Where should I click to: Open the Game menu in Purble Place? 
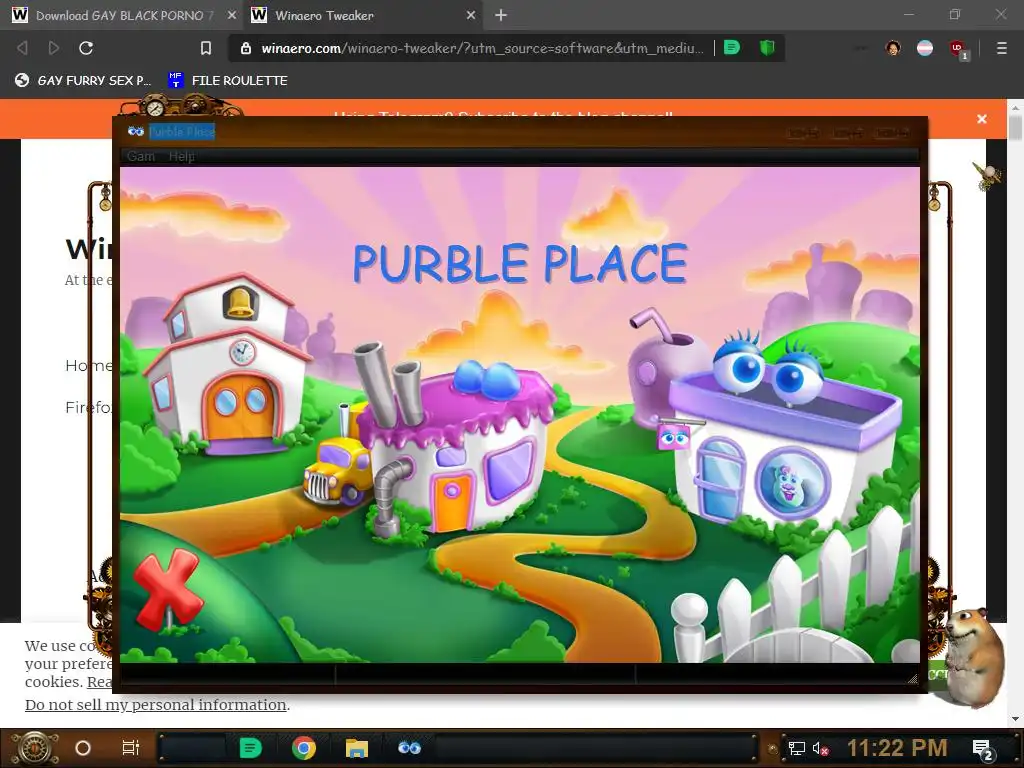point(141,156)
